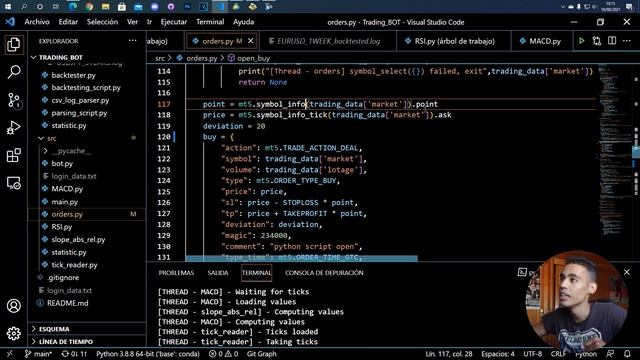
Task: Switch to the SALIDA panel tab
Action: click(218, 273)
